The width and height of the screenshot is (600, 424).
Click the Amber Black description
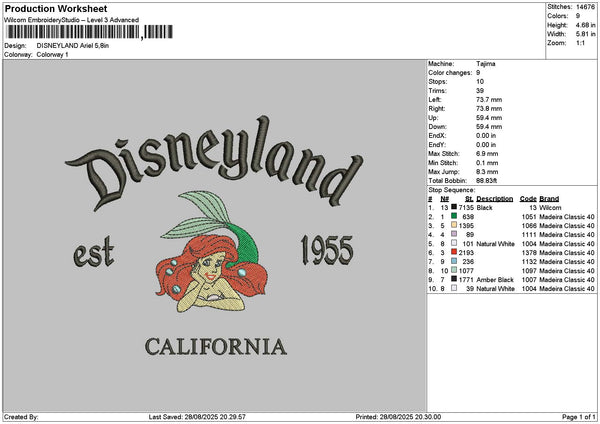pos(495,280)
